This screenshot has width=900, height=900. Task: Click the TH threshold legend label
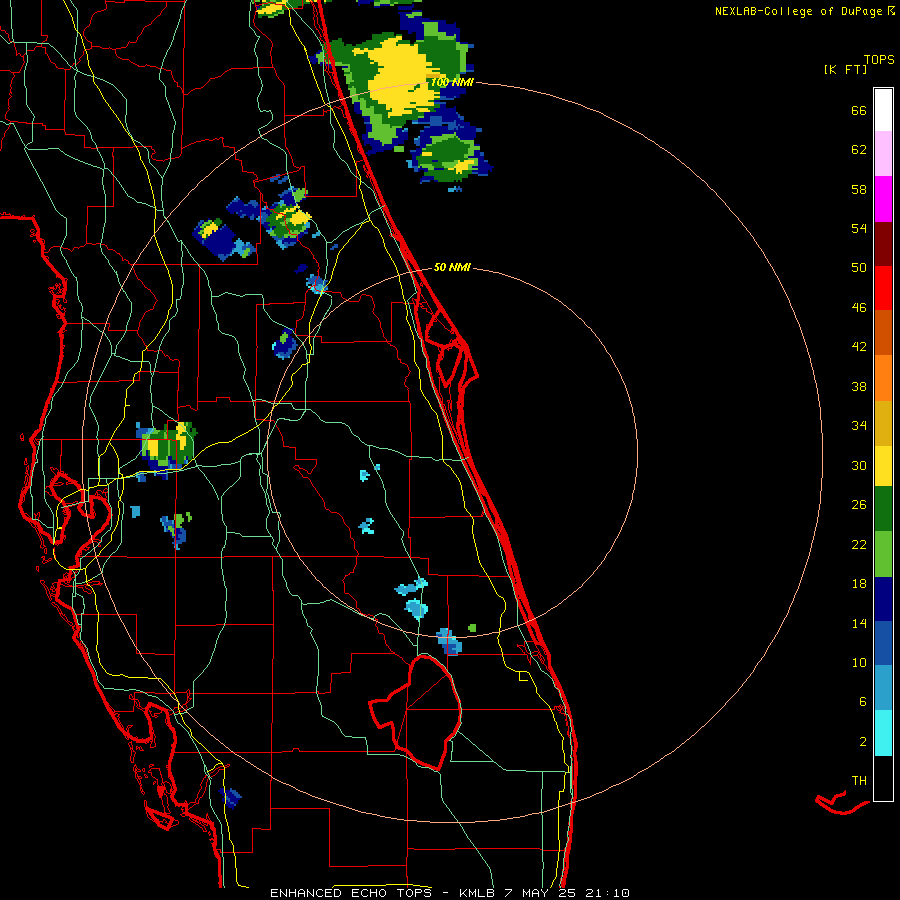859,780
